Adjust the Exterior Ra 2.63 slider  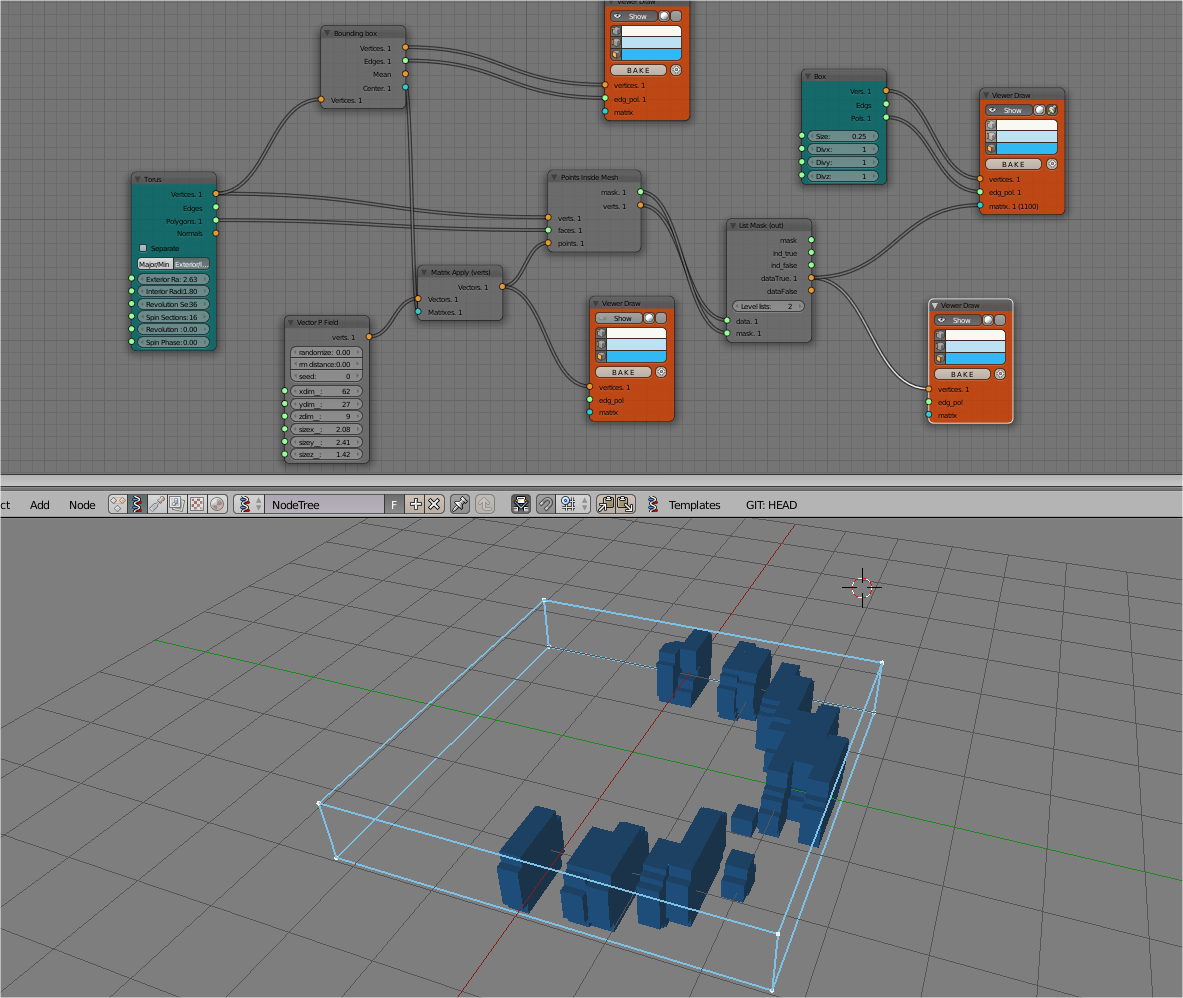tap(173, 279)
